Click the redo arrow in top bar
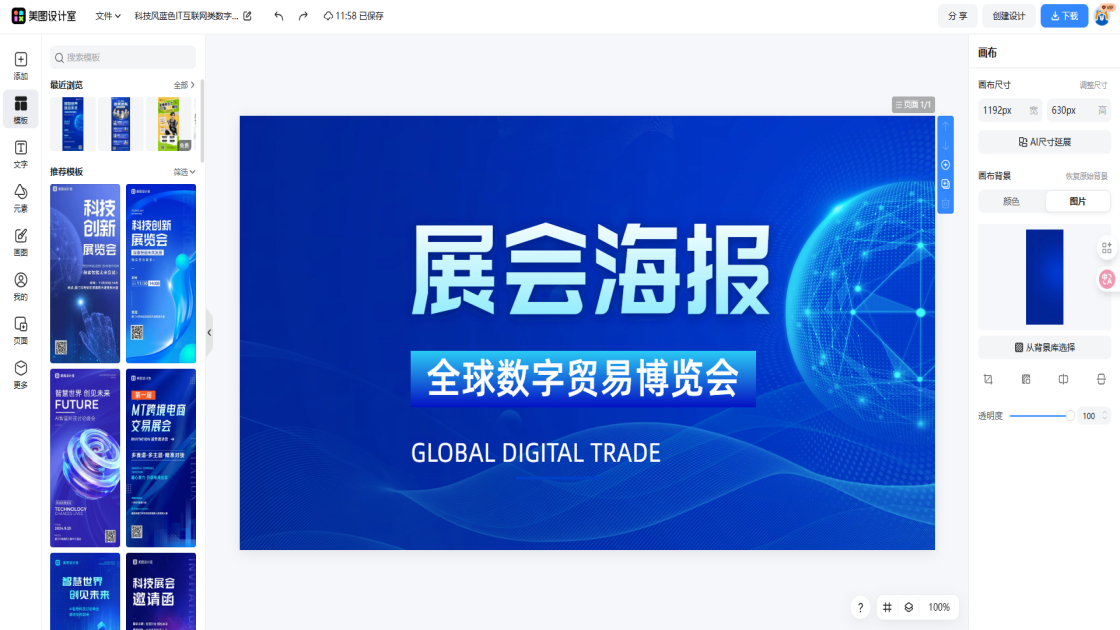This screenshot has height=630, width=1120. click(303, 16)
